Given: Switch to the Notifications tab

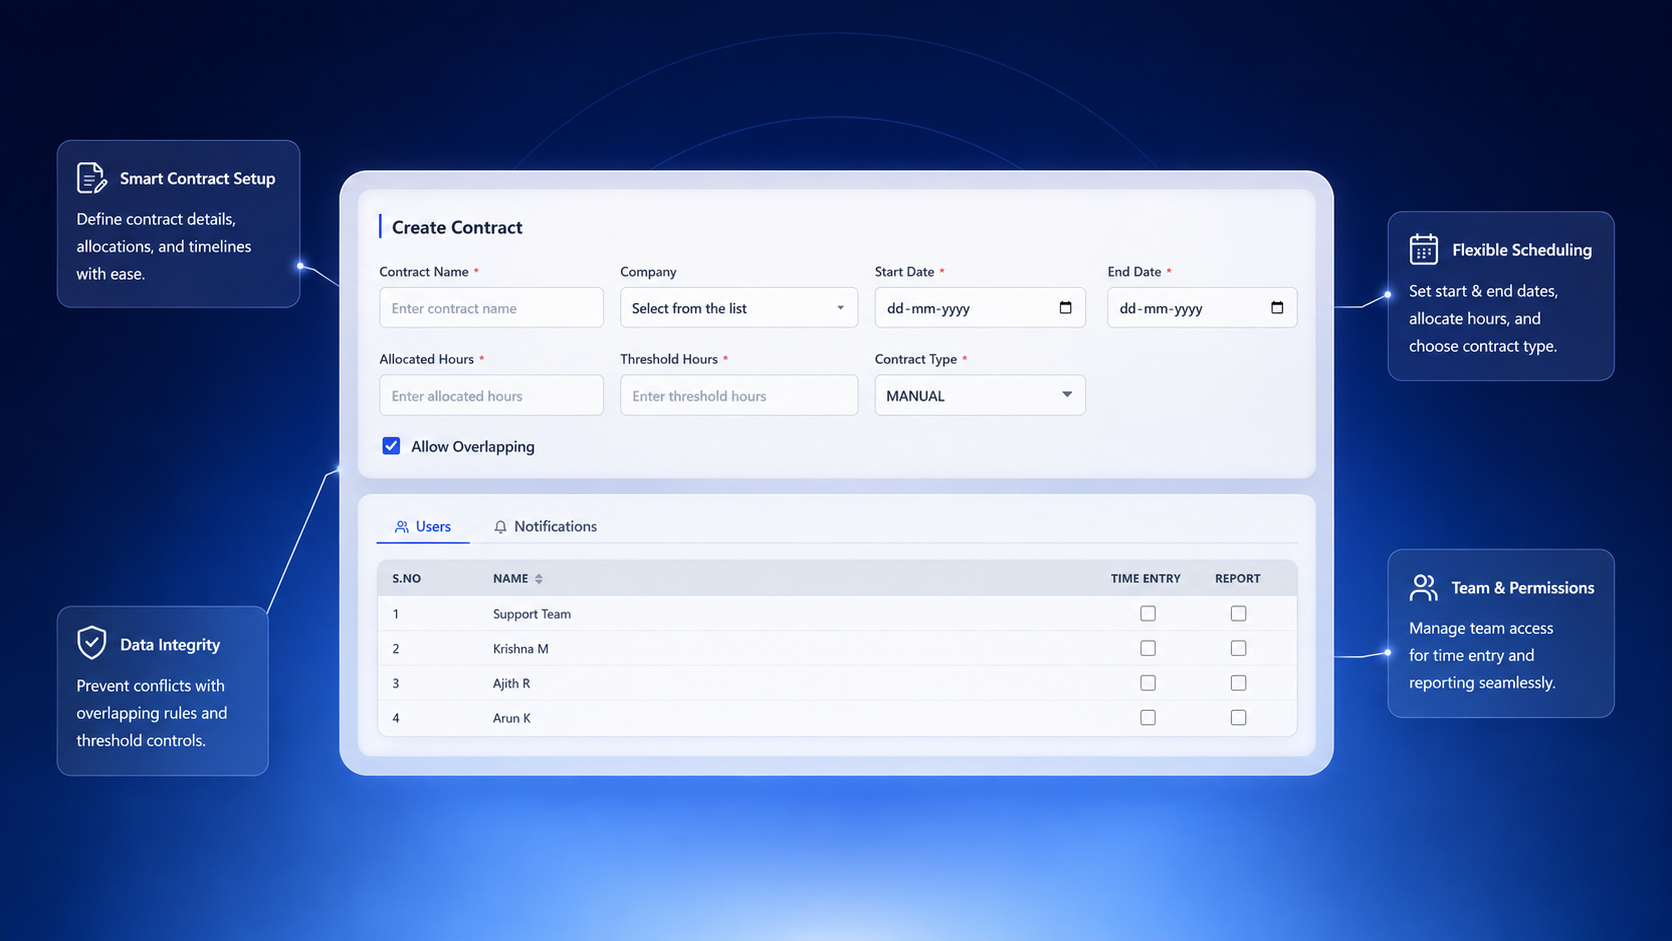Looking at the screenshot, I should (x=546, y=527).
